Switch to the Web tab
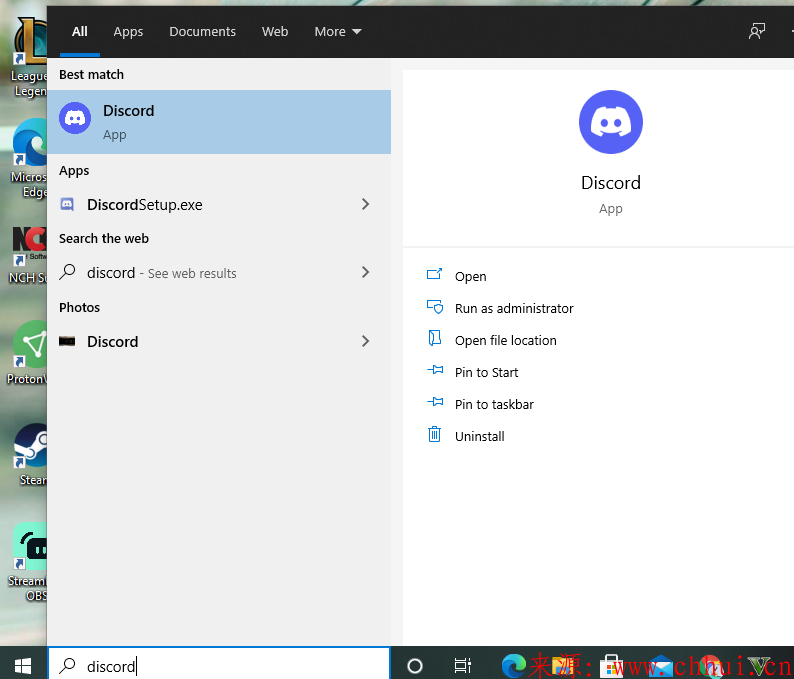 pyautogui.click(x=275, y=31)
